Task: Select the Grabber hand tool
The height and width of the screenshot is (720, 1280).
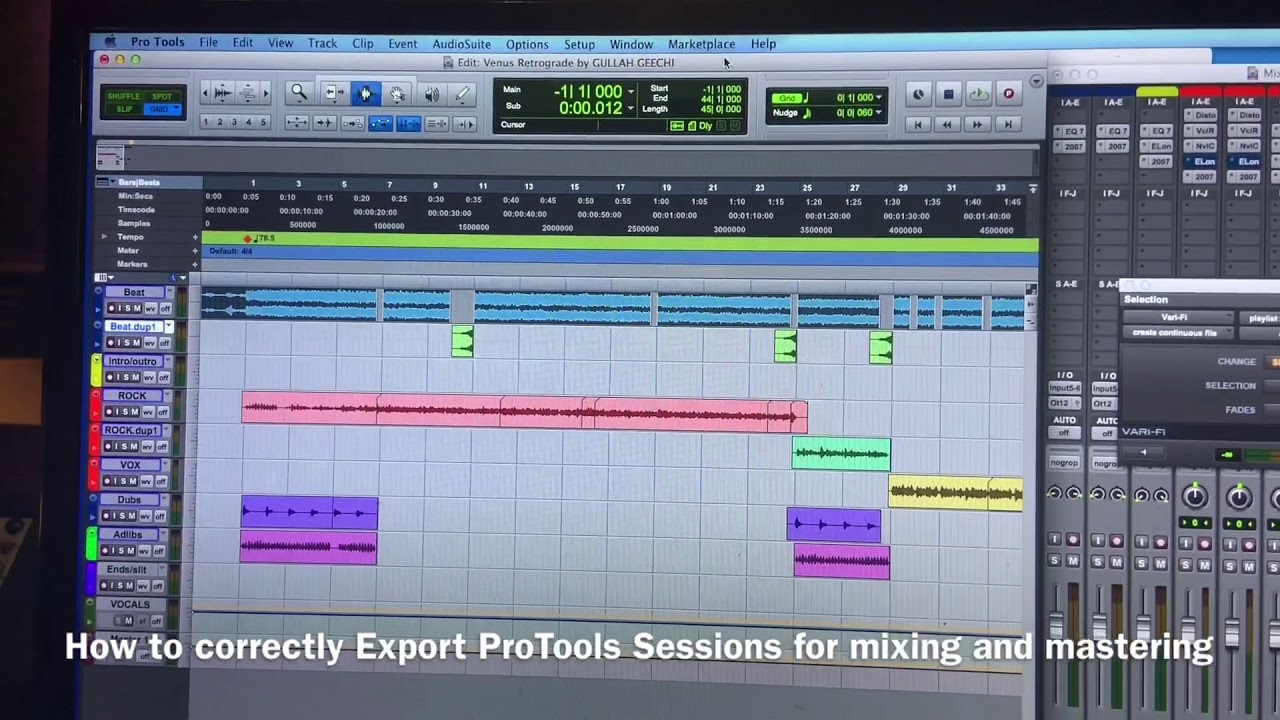Action: pos(398,94)
